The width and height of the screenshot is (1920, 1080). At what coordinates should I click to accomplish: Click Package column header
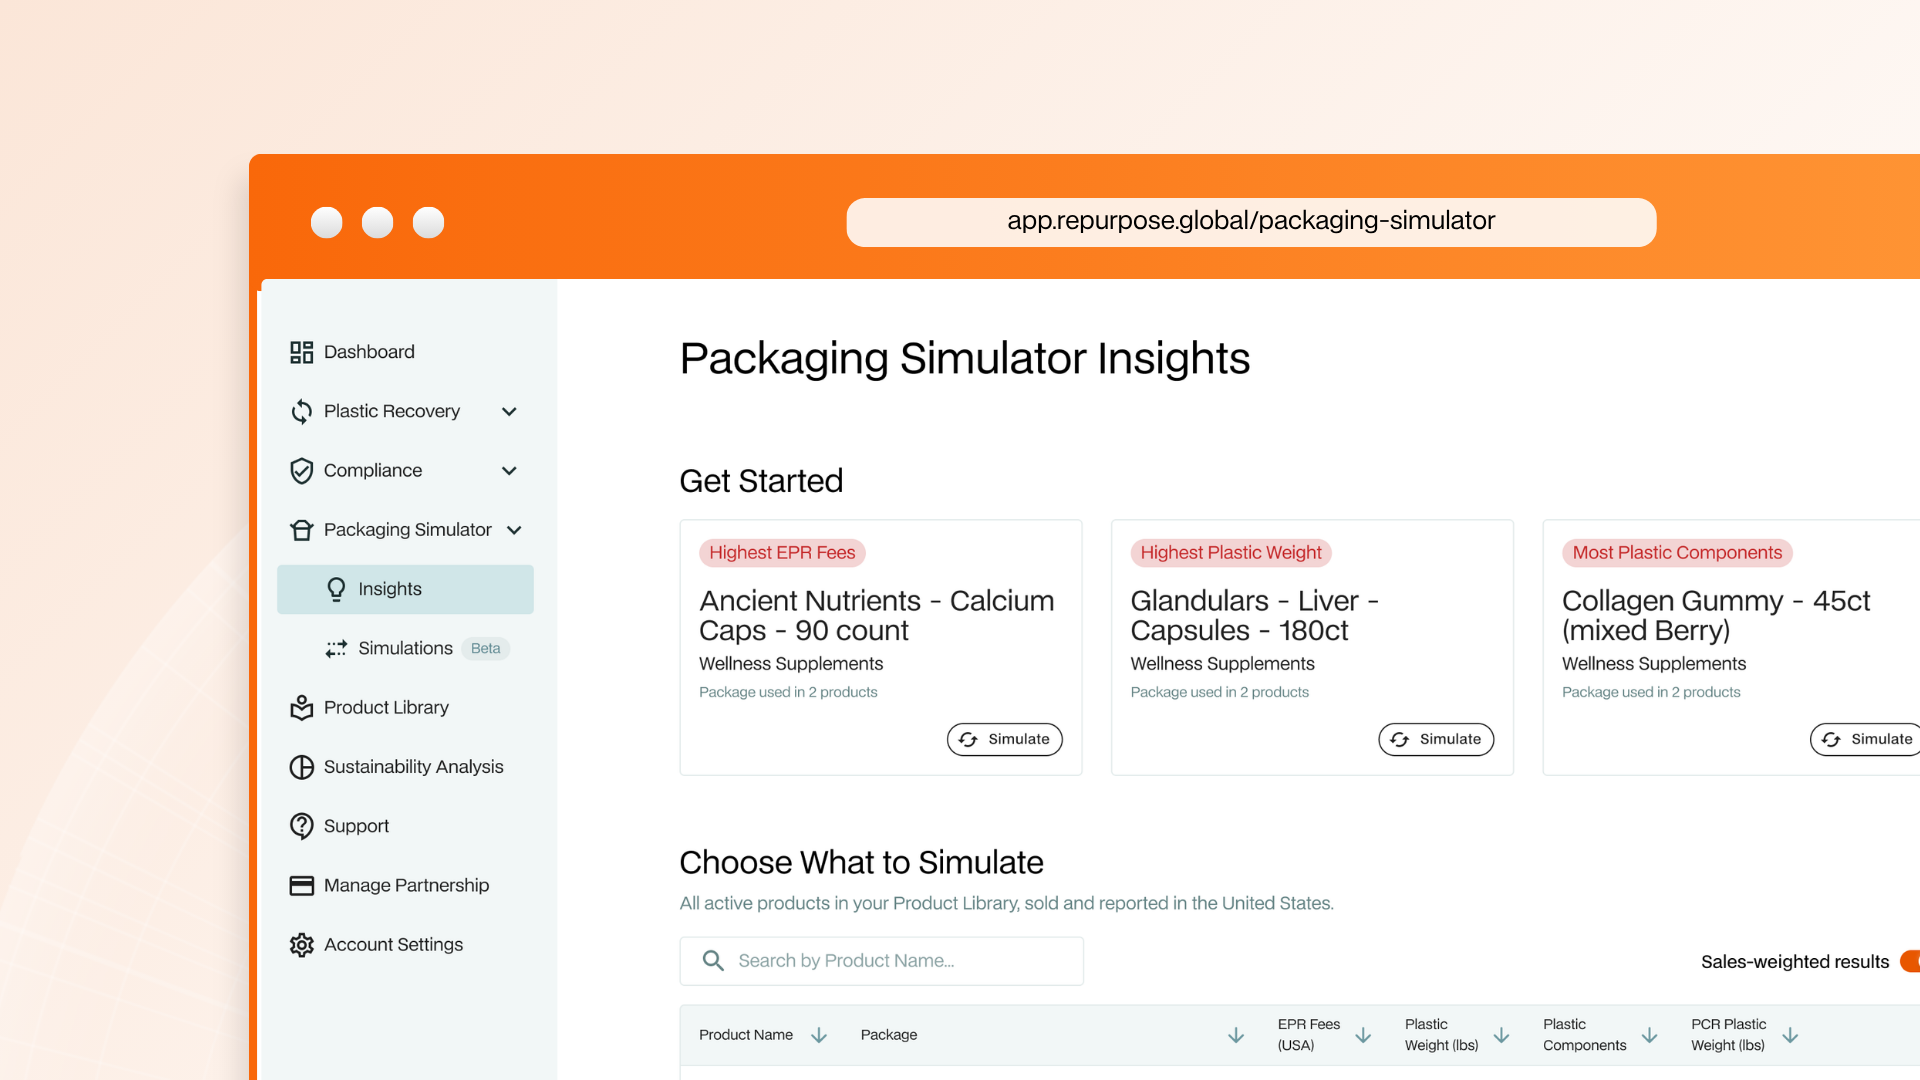(x=888, y=1035)
